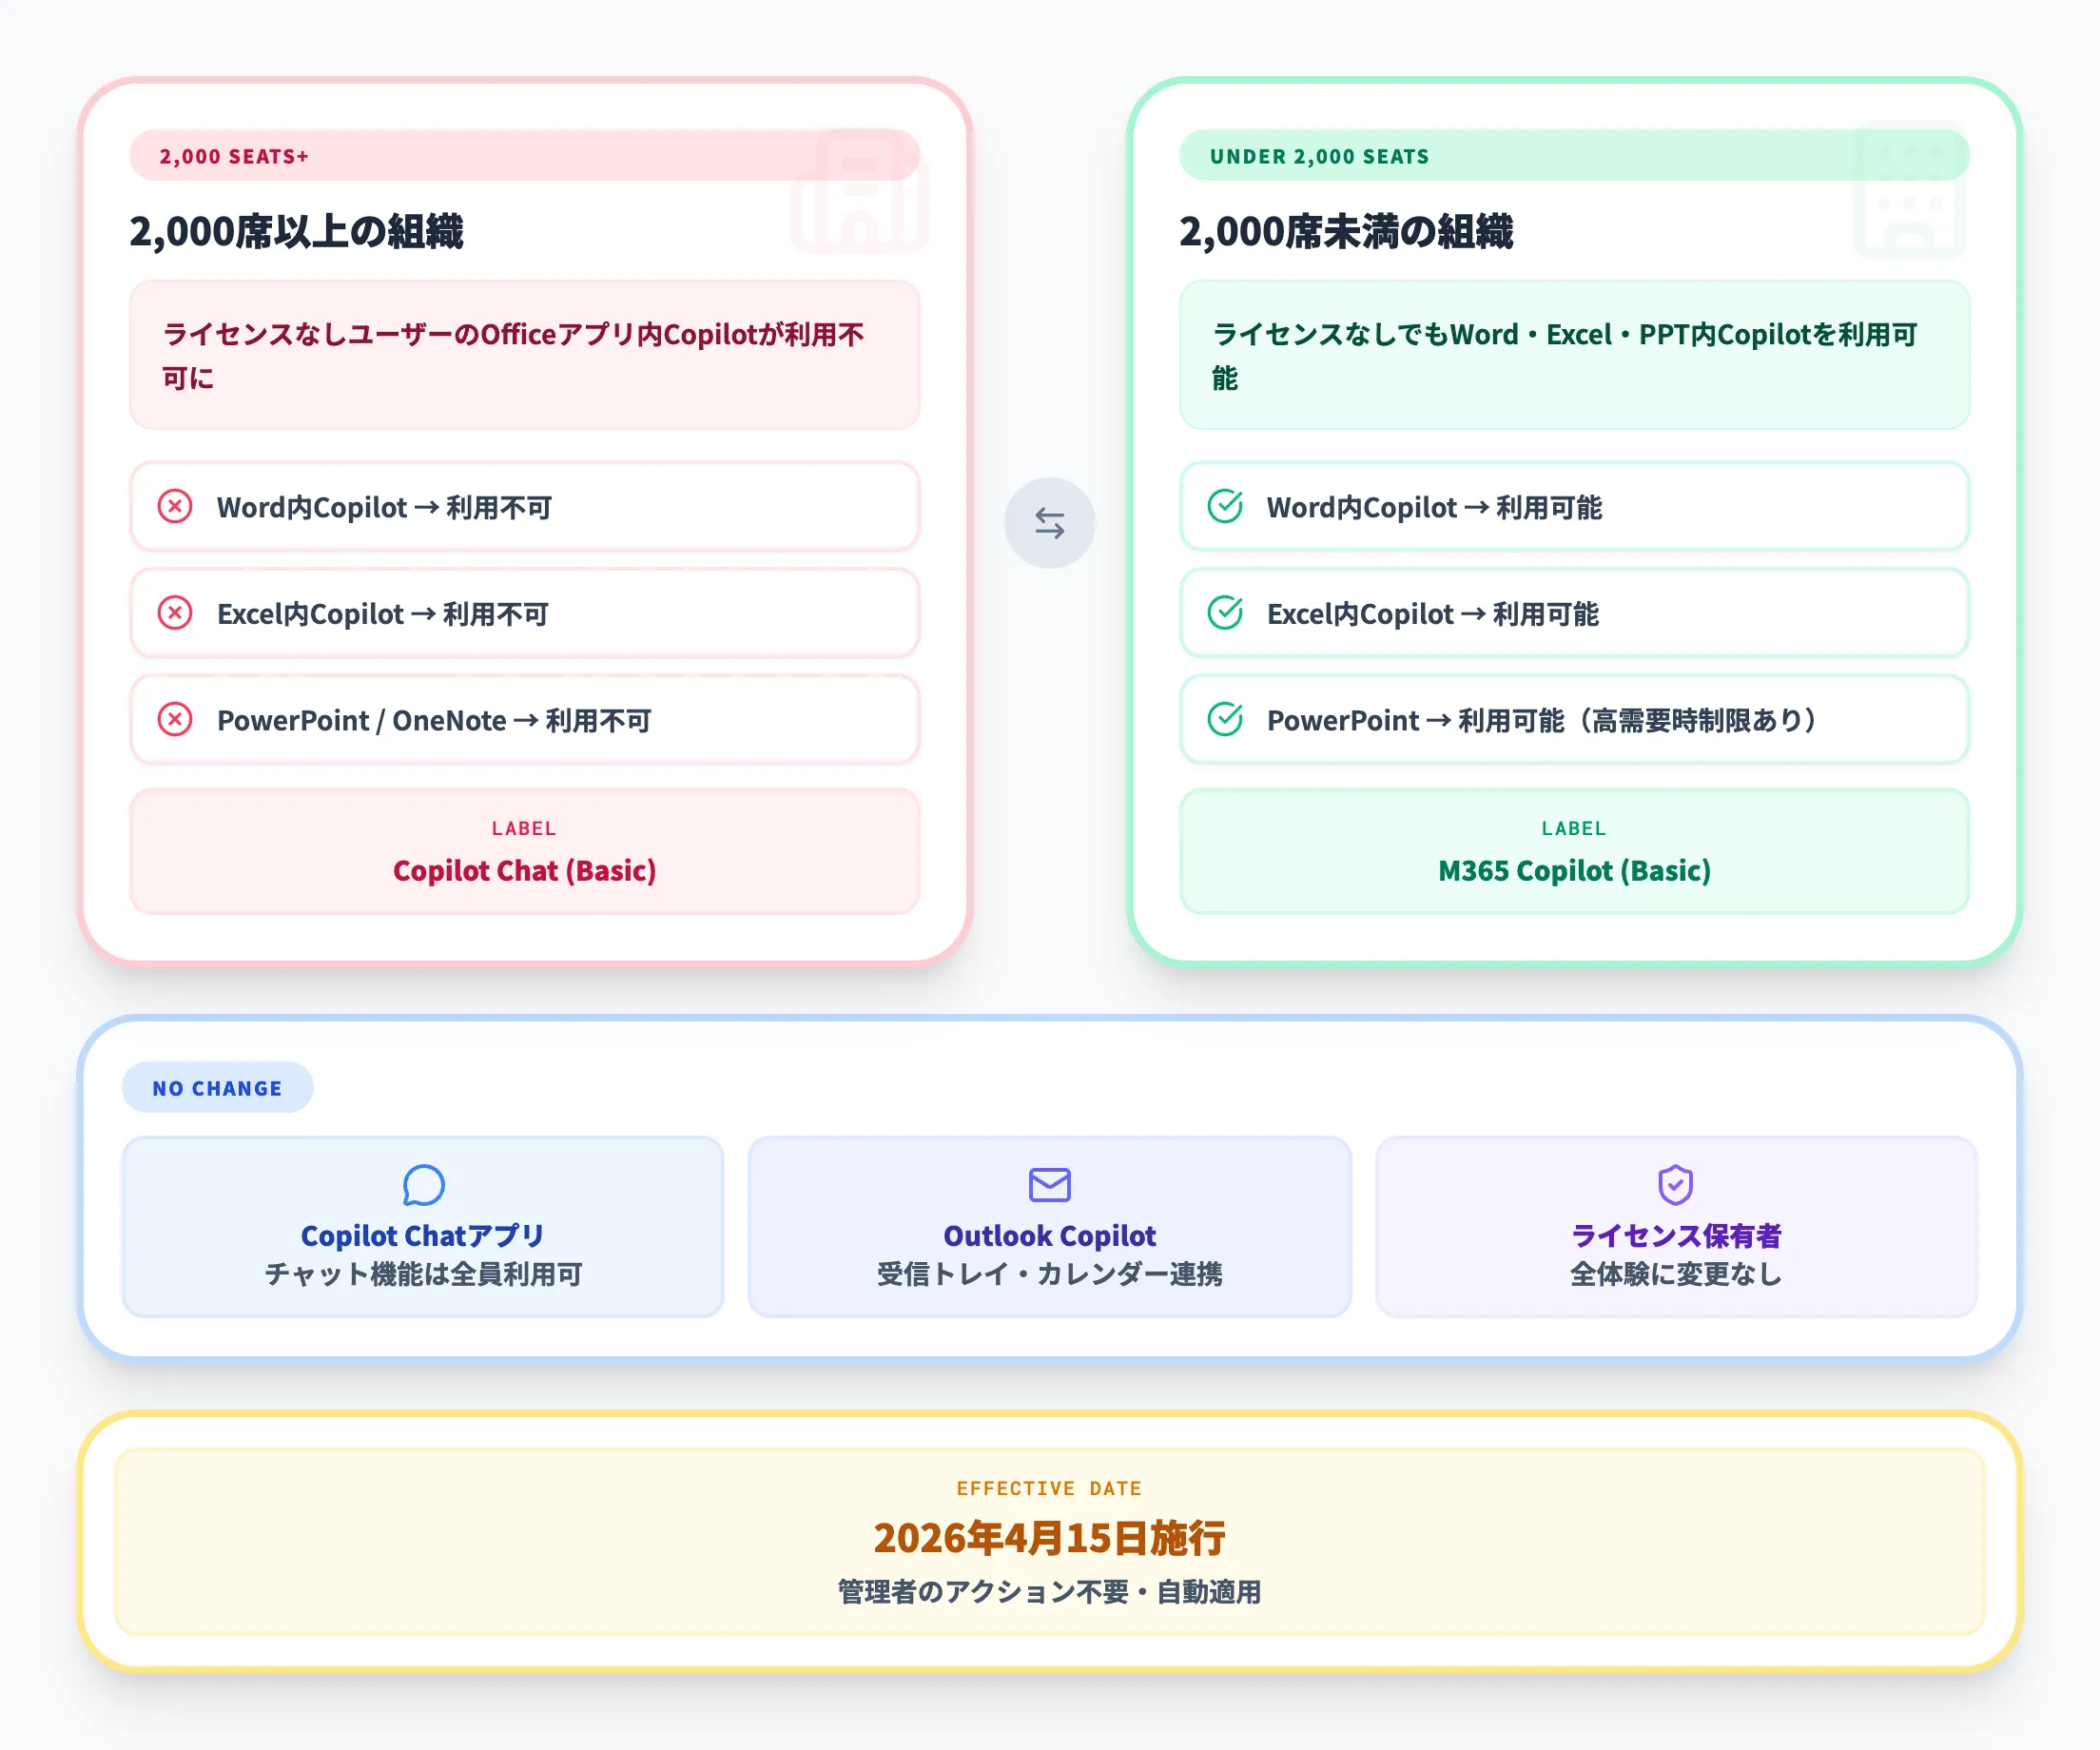Select the shield icon above ライセンス保有者

1675,1186
